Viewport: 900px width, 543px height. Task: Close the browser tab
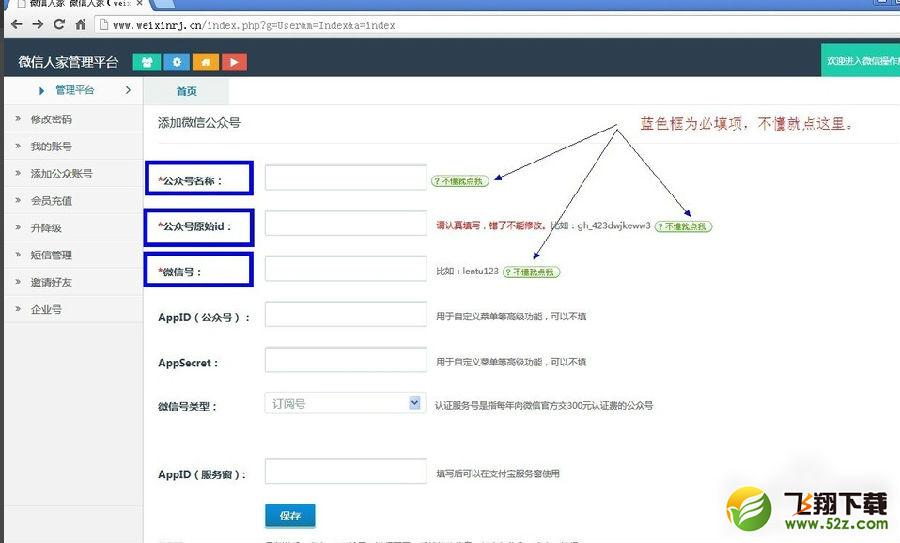[x=139, y=3]
